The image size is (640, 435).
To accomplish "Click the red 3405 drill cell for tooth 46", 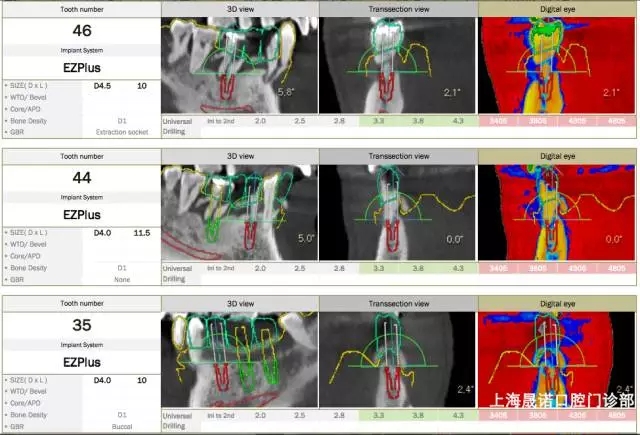I will (x=498, y=121).
